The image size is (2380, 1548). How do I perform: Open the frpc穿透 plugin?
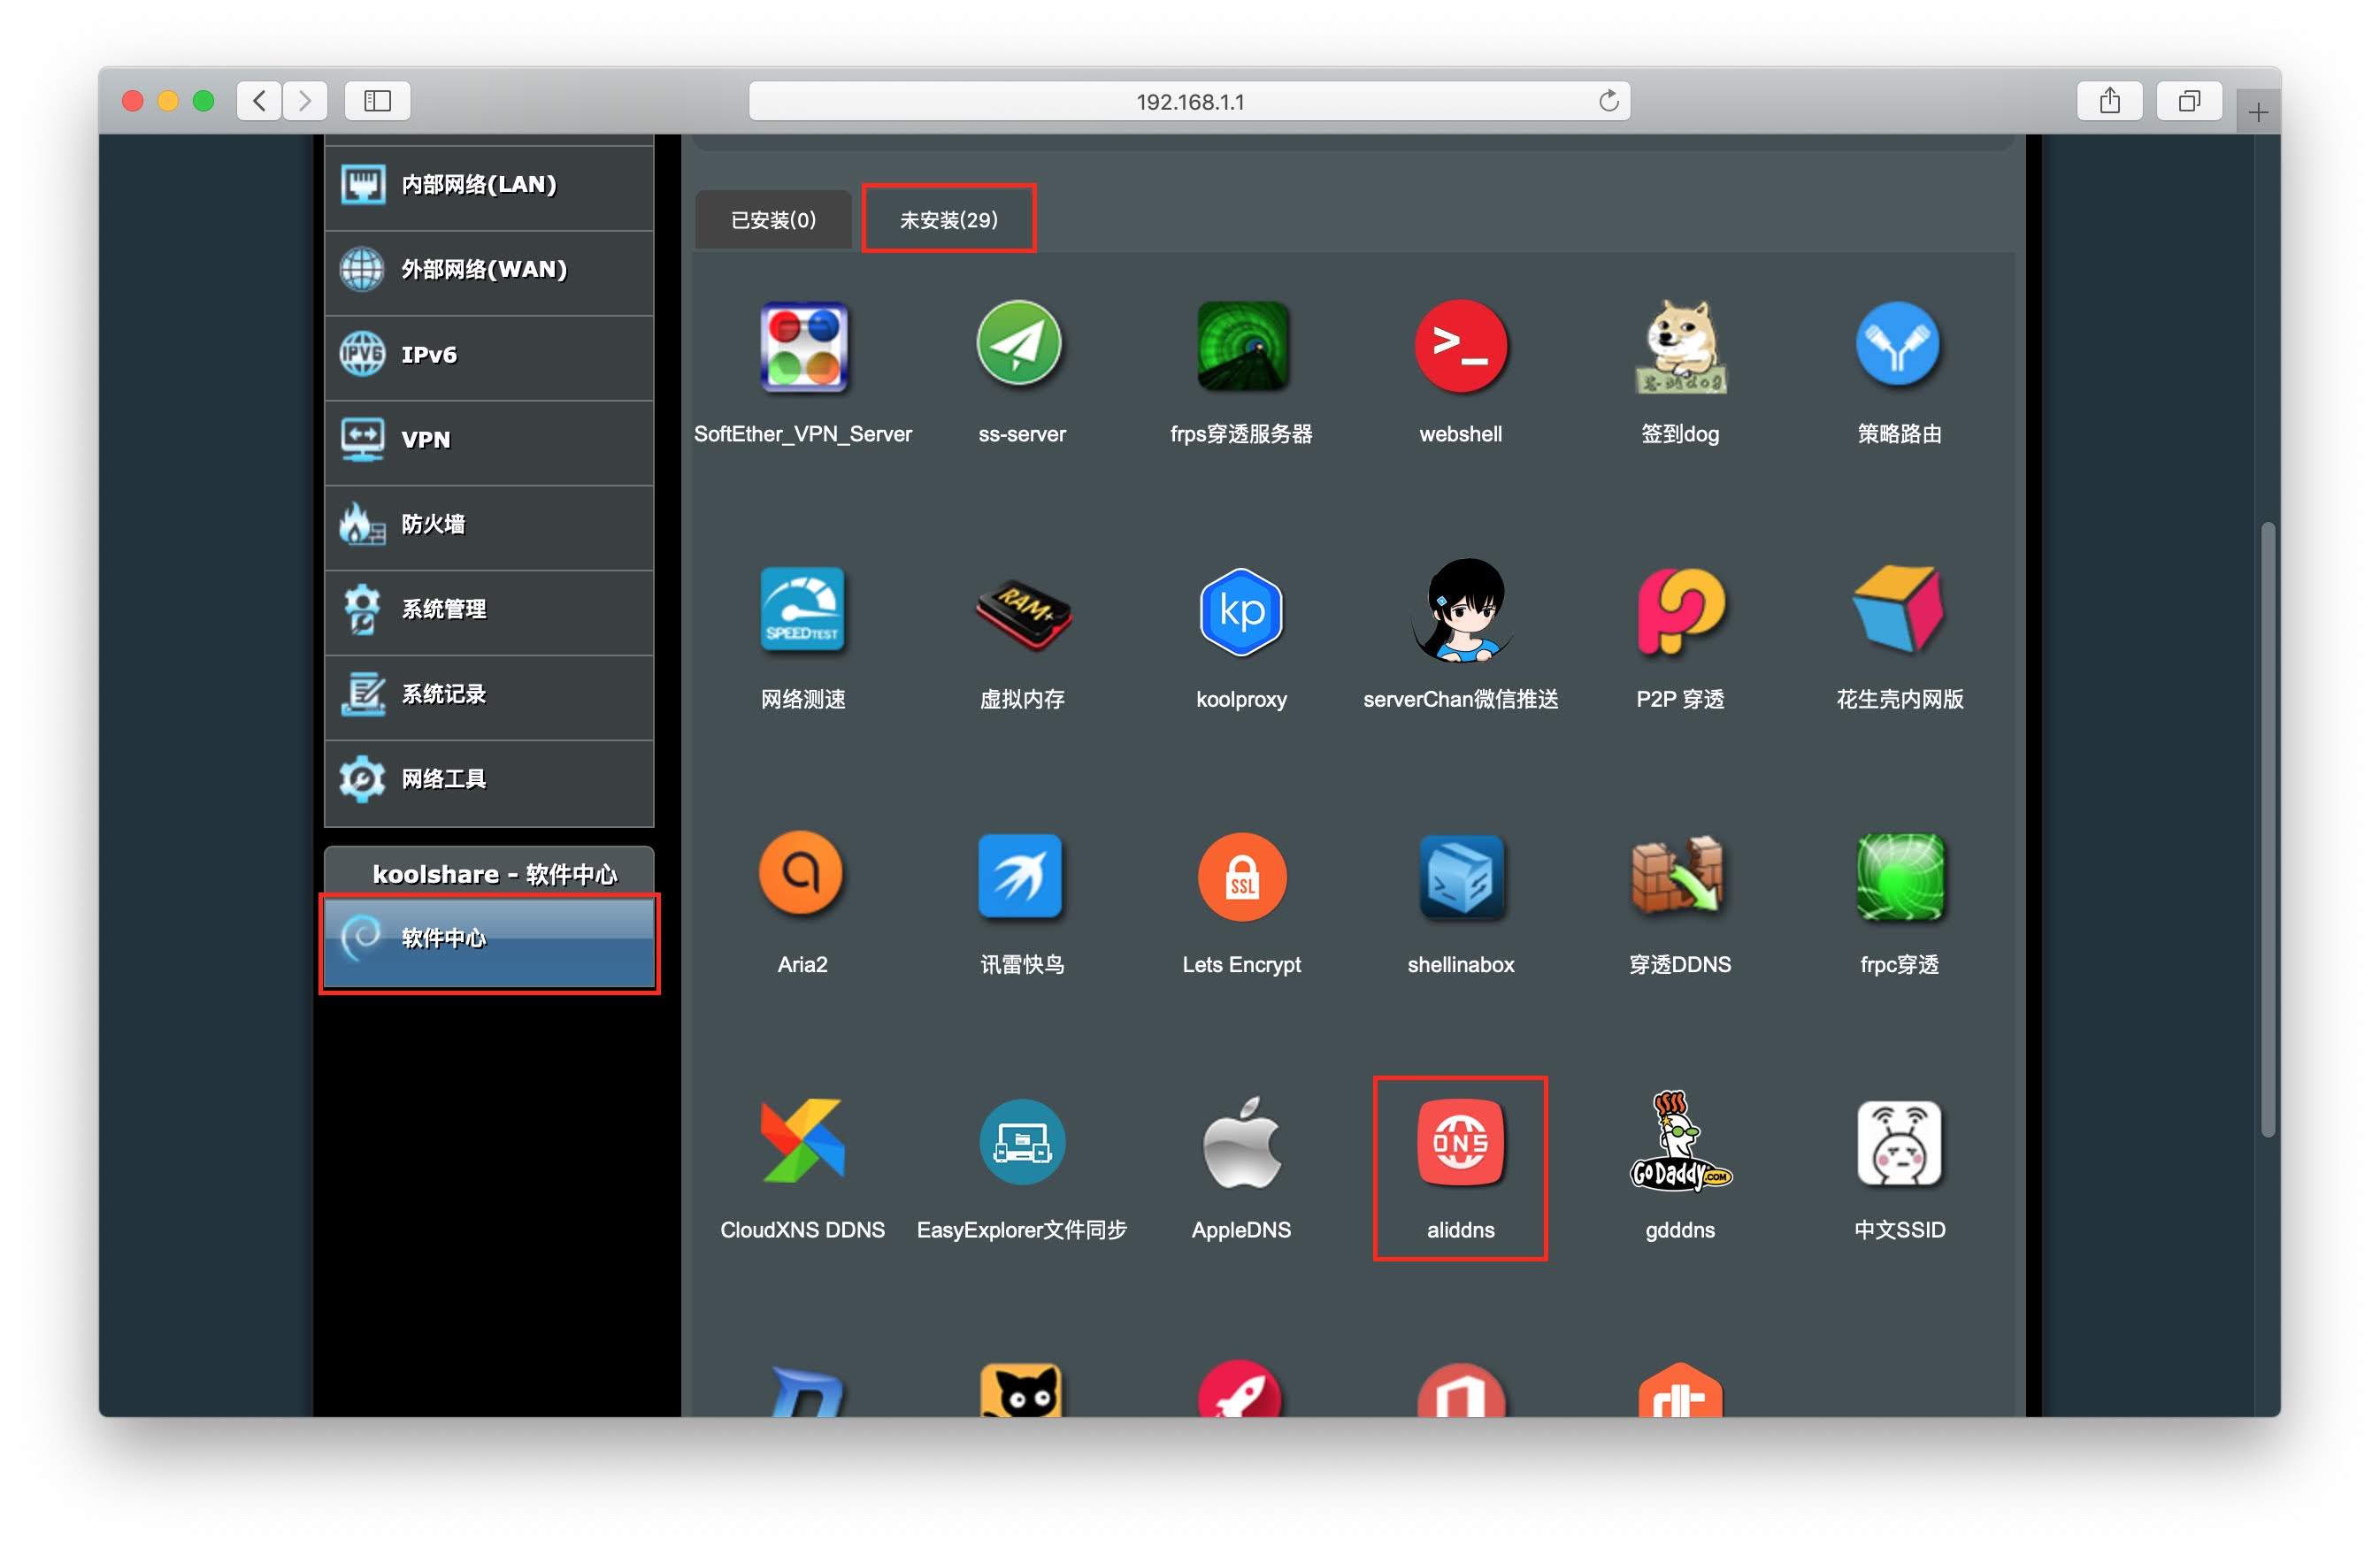[x=1898, y=876]
